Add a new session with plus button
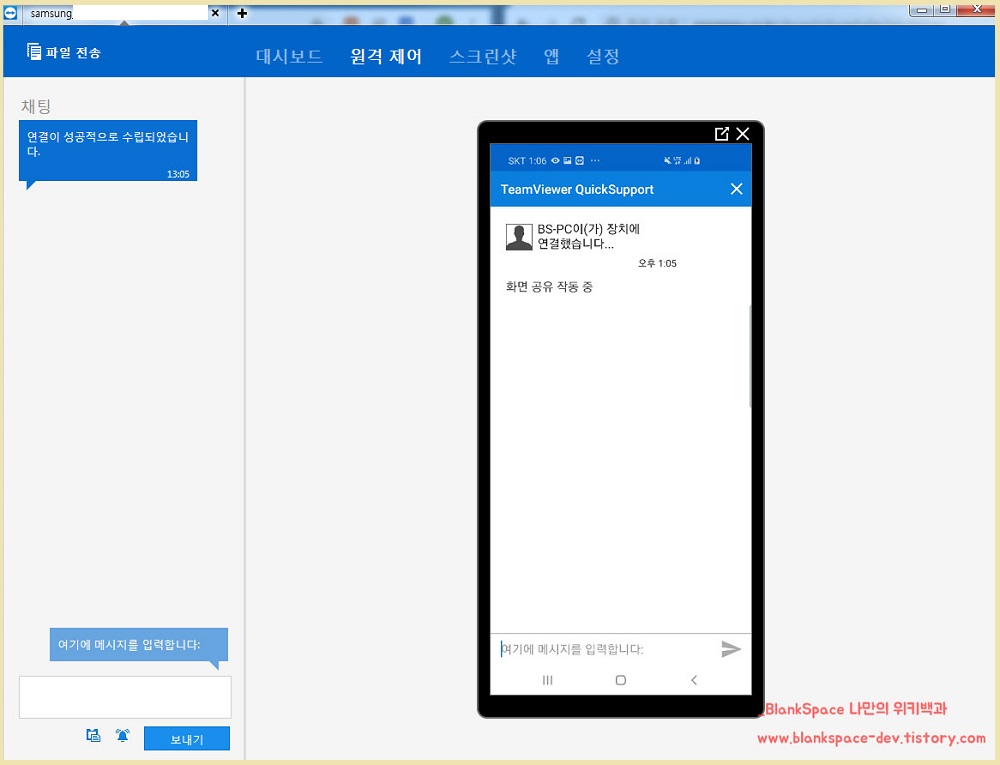The width and height of the screenshot is (1000, 765). [242, 13]
